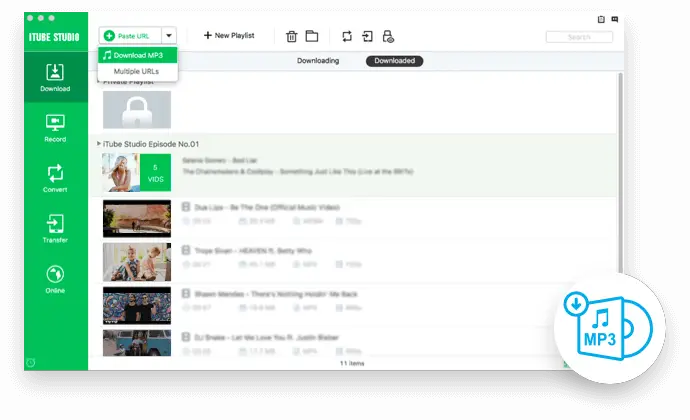Click the feedback chat icon at top right
Viewport: 690px width, 420px height.
pos(615,19)
